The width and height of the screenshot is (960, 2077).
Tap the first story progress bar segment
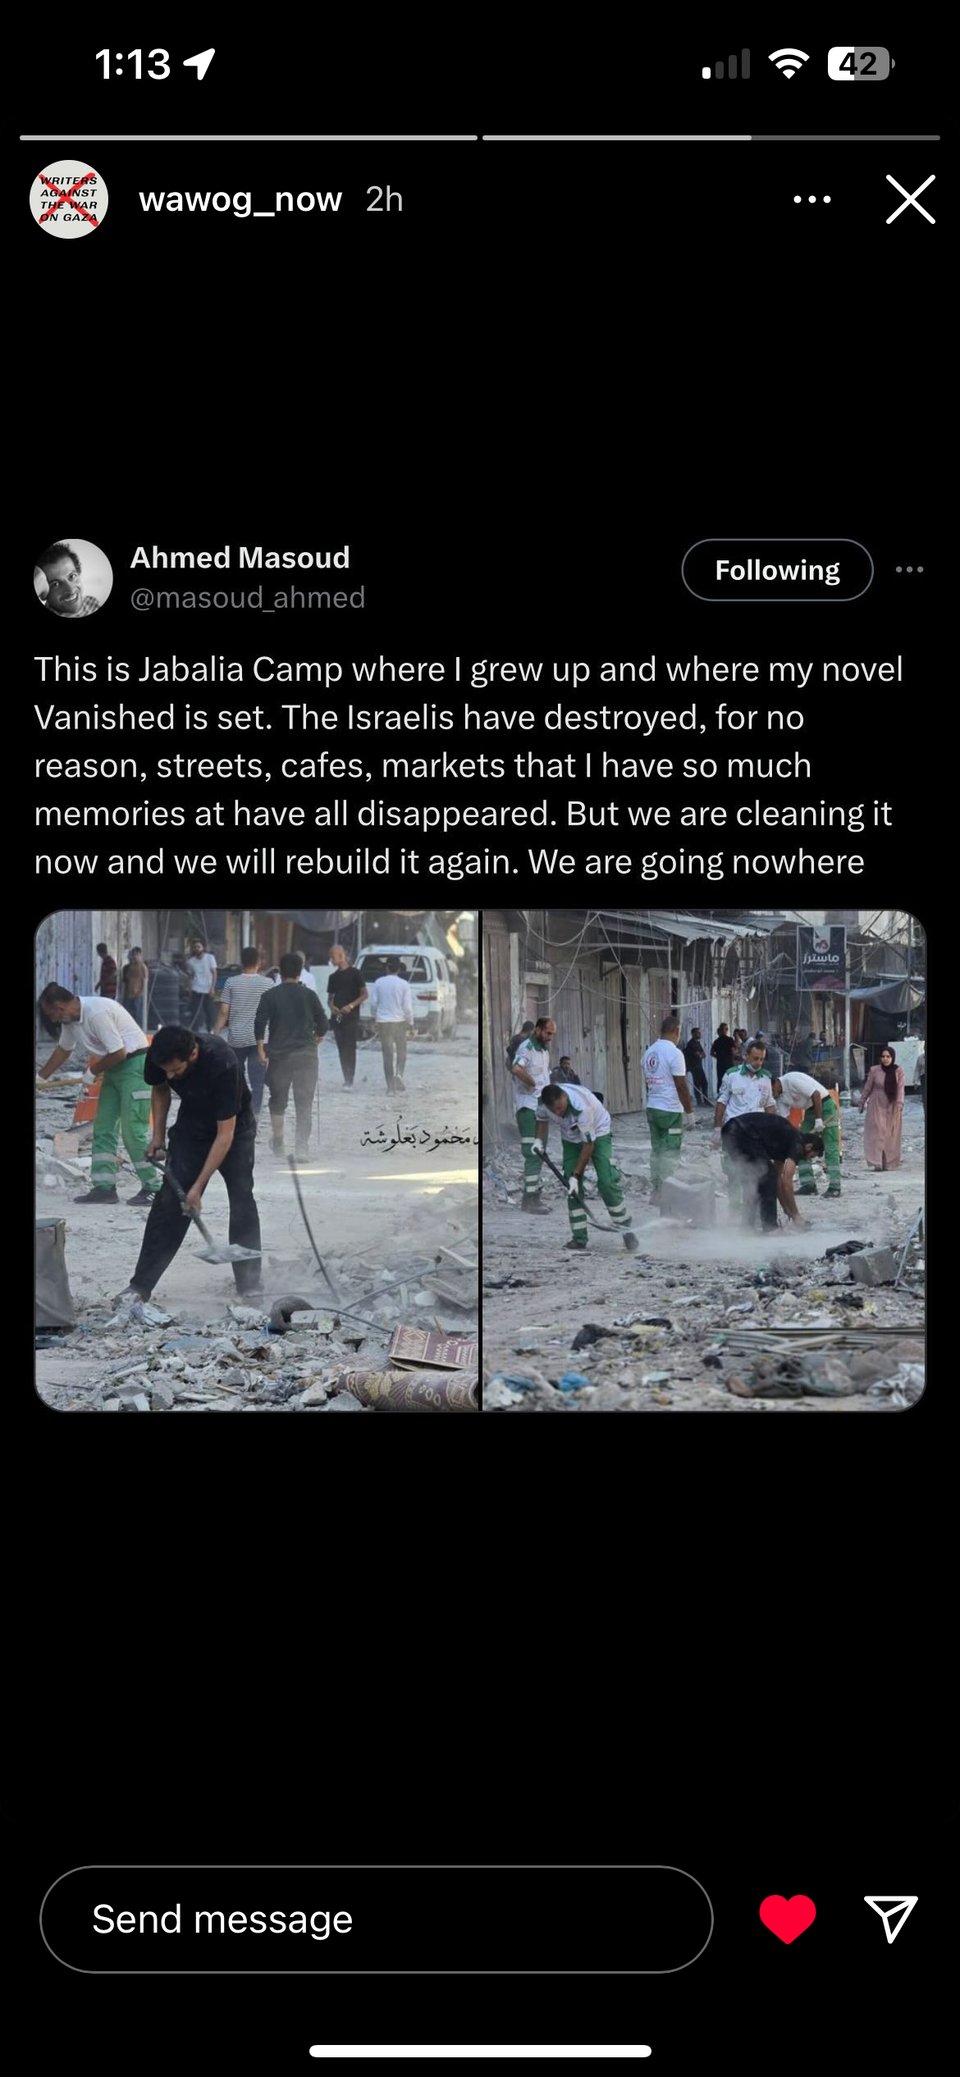click(x=248, y=137)
